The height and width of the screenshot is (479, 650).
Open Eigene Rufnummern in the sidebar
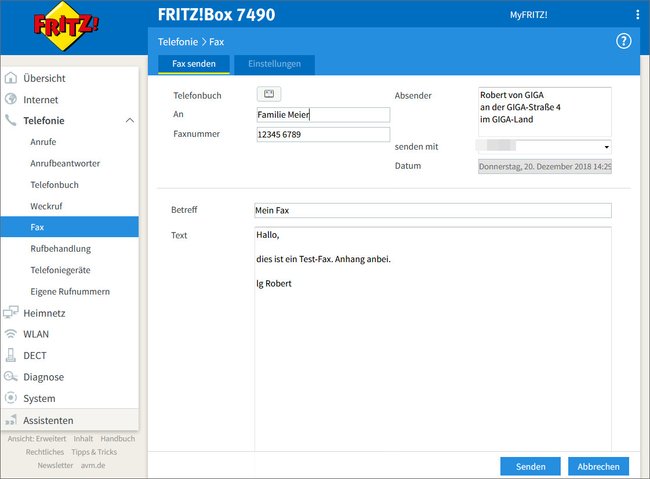(x=70, y=292)
